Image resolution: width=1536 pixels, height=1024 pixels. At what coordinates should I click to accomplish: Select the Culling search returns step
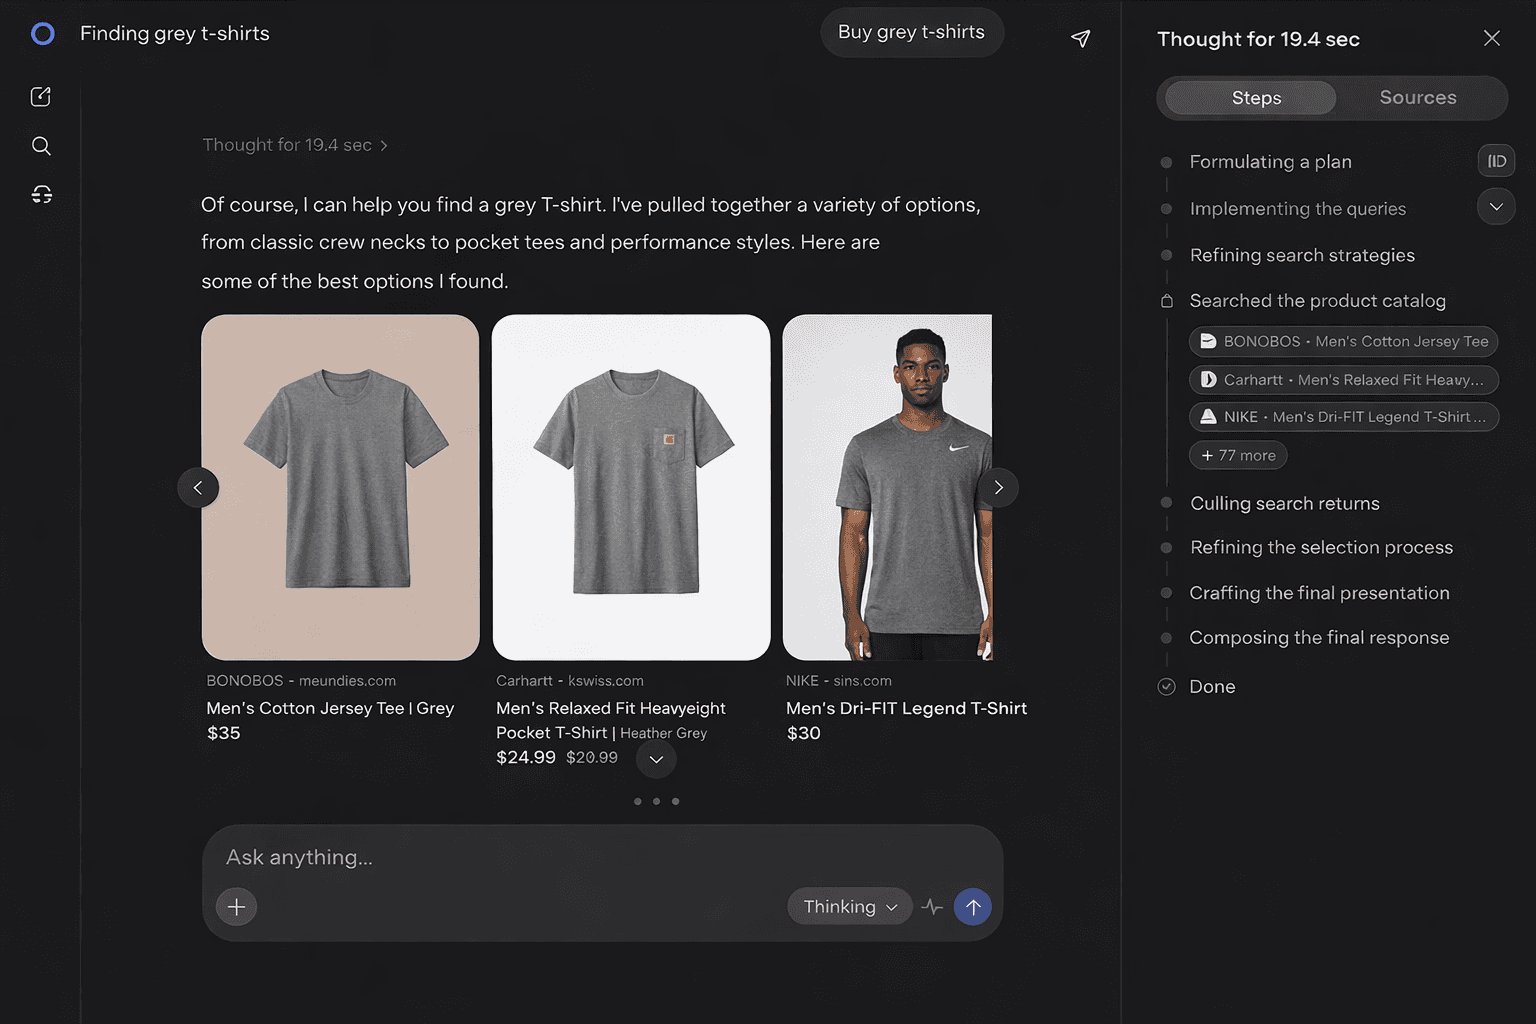tap(1284, 504)
